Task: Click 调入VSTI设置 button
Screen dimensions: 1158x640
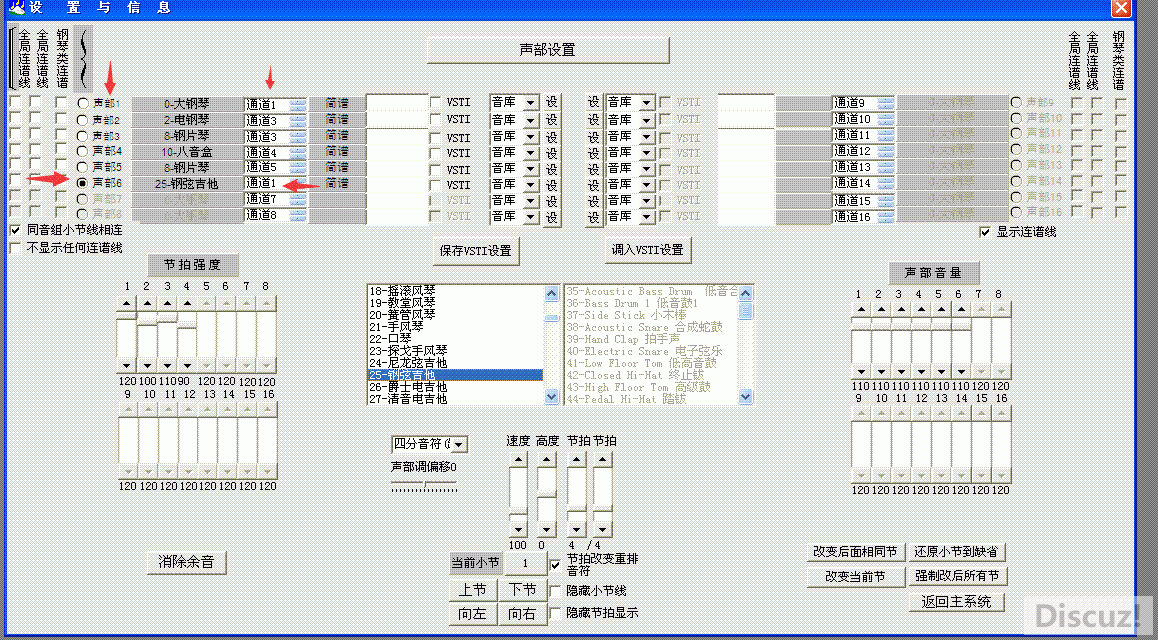Action: coord(648,250)
